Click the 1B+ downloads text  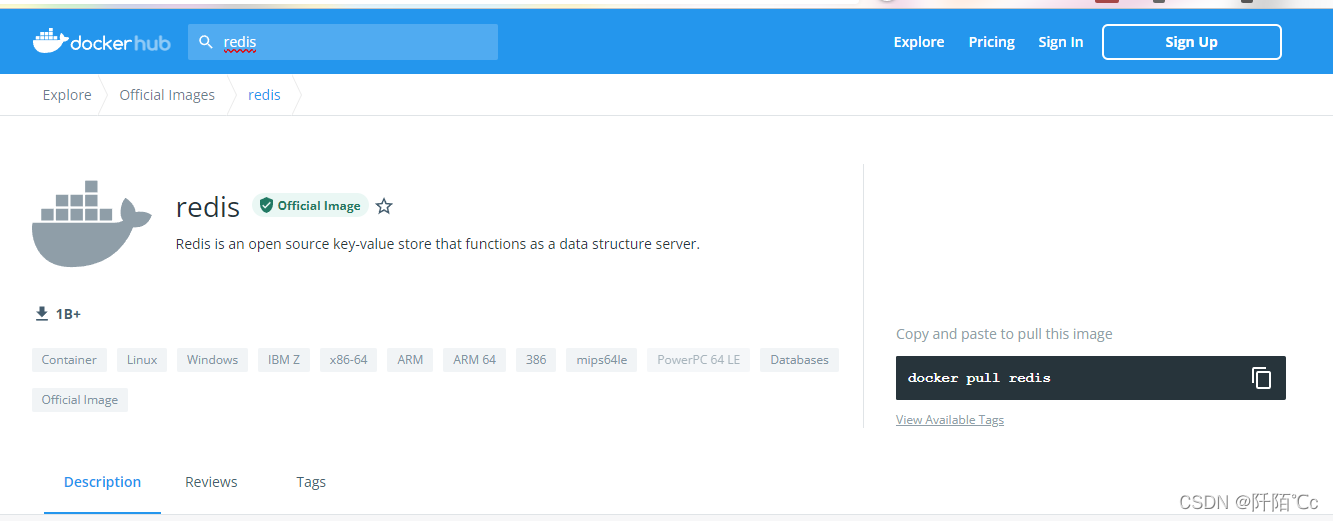68,314
